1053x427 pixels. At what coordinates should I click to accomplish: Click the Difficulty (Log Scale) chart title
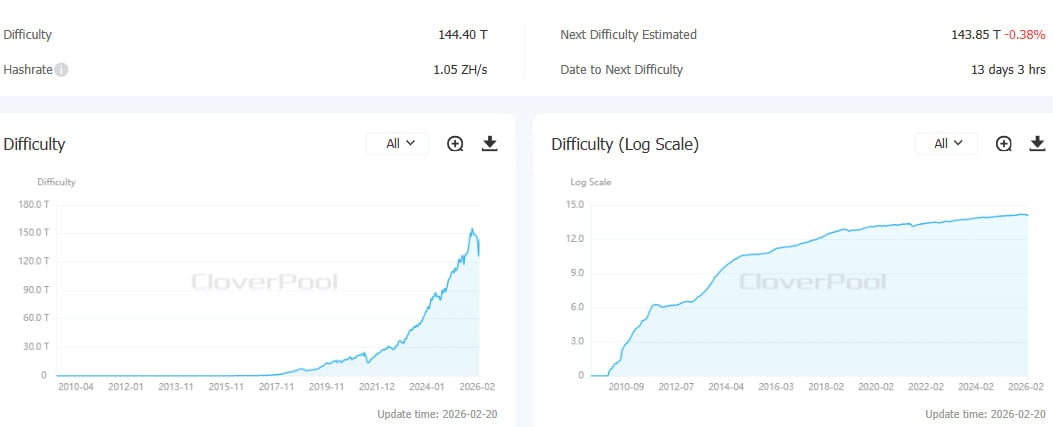(625, 145)
